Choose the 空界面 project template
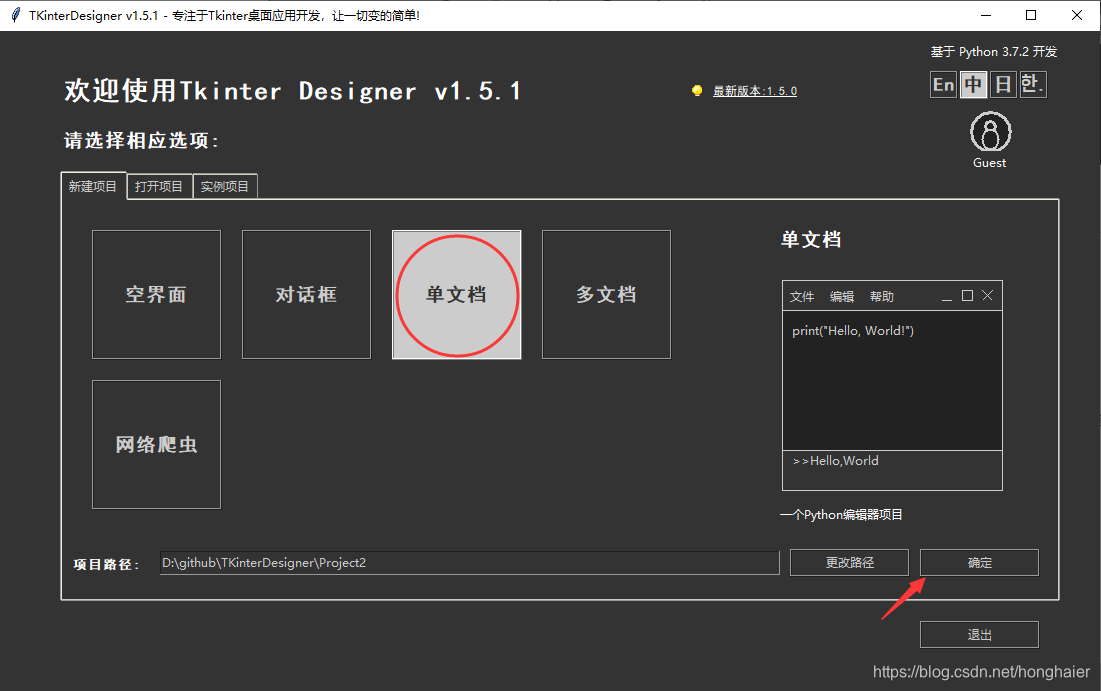This screenshot has height=691, width=1101. tap(157, 294)
